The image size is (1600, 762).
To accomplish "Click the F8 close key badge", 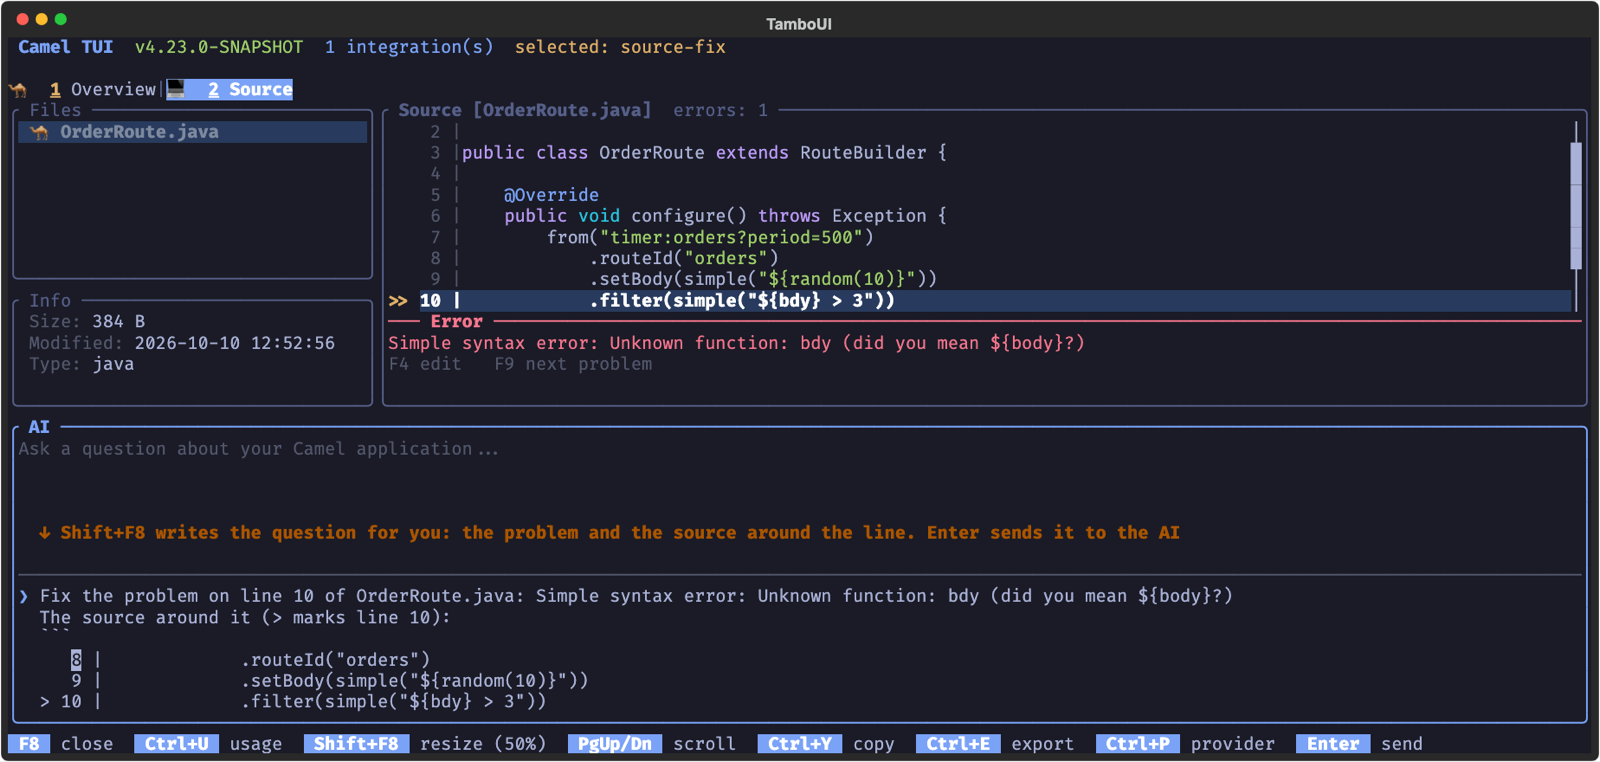I will (x=29, y=744).
